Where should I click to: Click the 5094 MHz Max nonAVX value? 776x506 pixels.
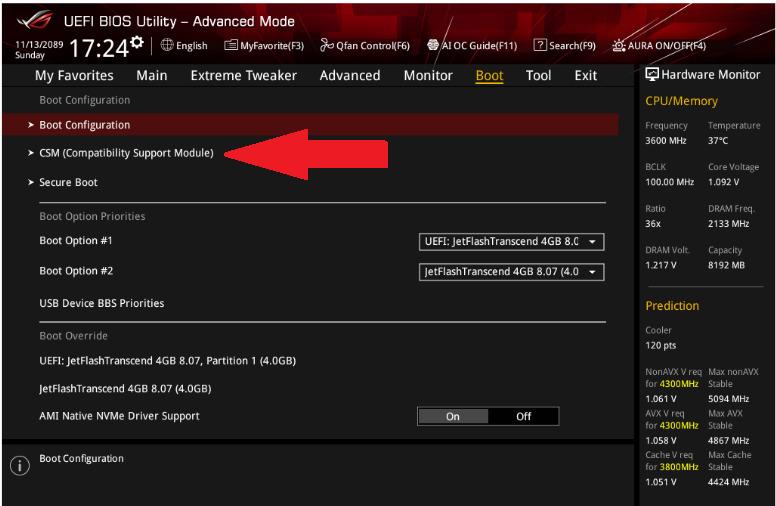(728, 399)
